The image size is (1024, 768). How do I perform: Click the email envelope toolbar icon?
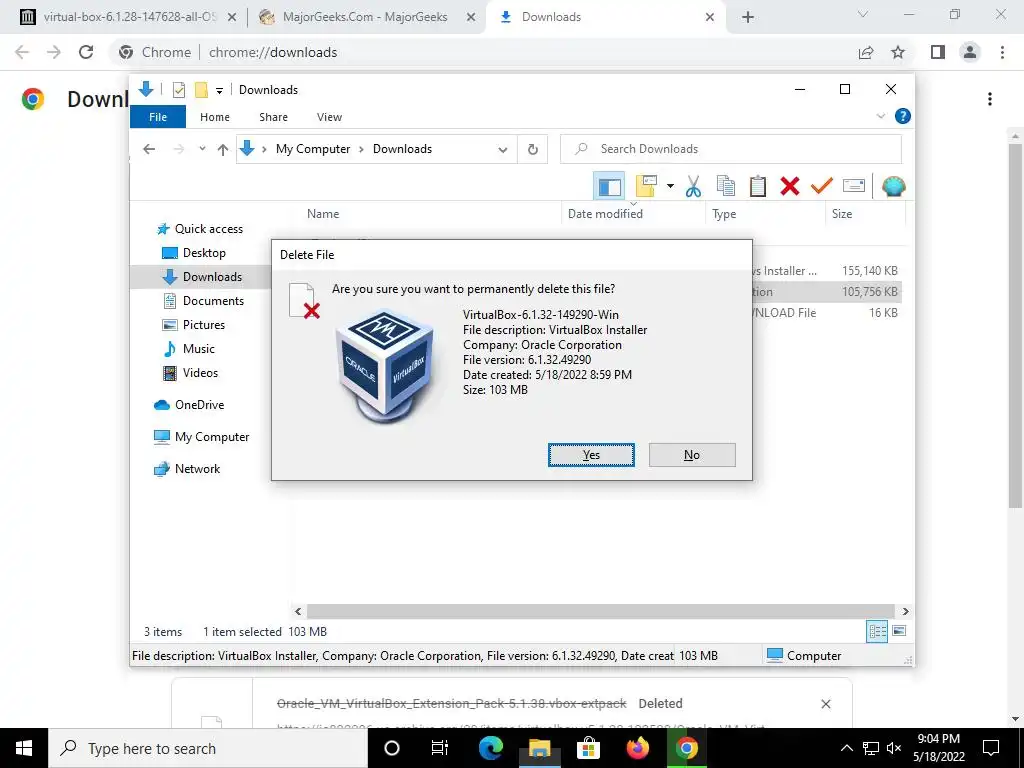[x=854, y=187]
